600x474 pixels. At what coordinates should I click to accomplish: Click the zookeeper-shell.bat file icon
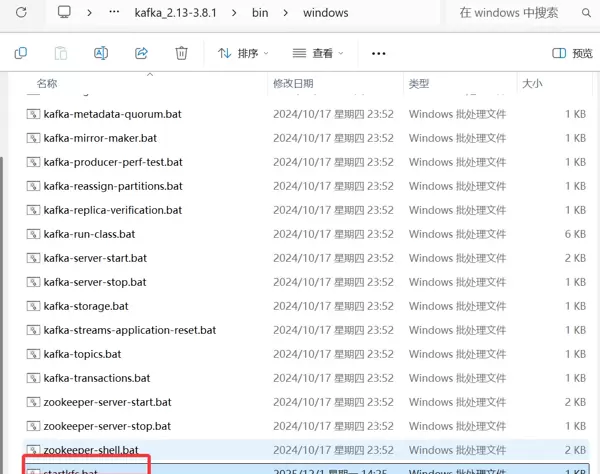pos(33,450)
